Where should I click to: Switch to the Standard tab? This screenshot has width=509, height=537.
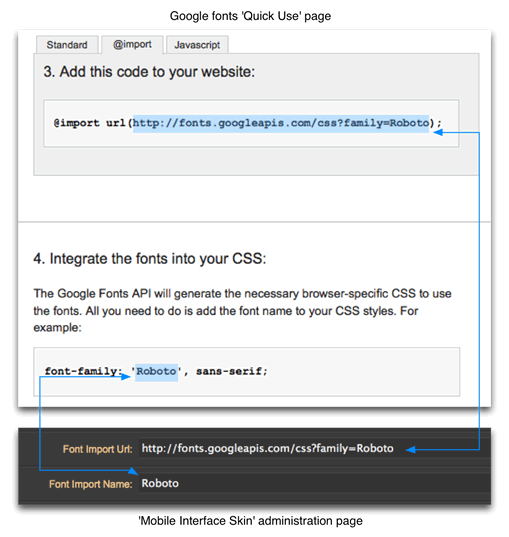pyautogui.click(x=67, y=45)
